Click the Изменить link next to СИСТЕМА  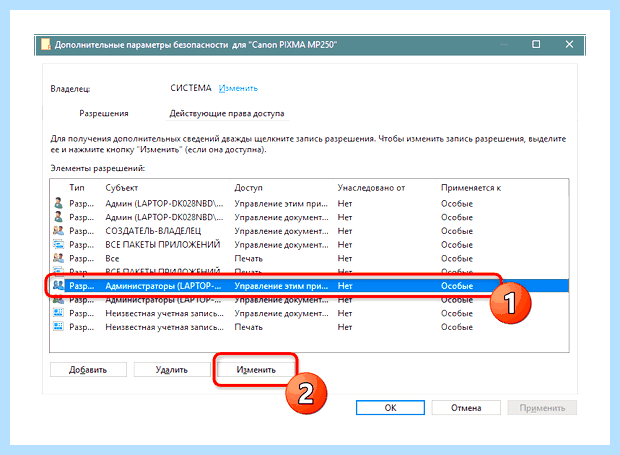point(238,88)
